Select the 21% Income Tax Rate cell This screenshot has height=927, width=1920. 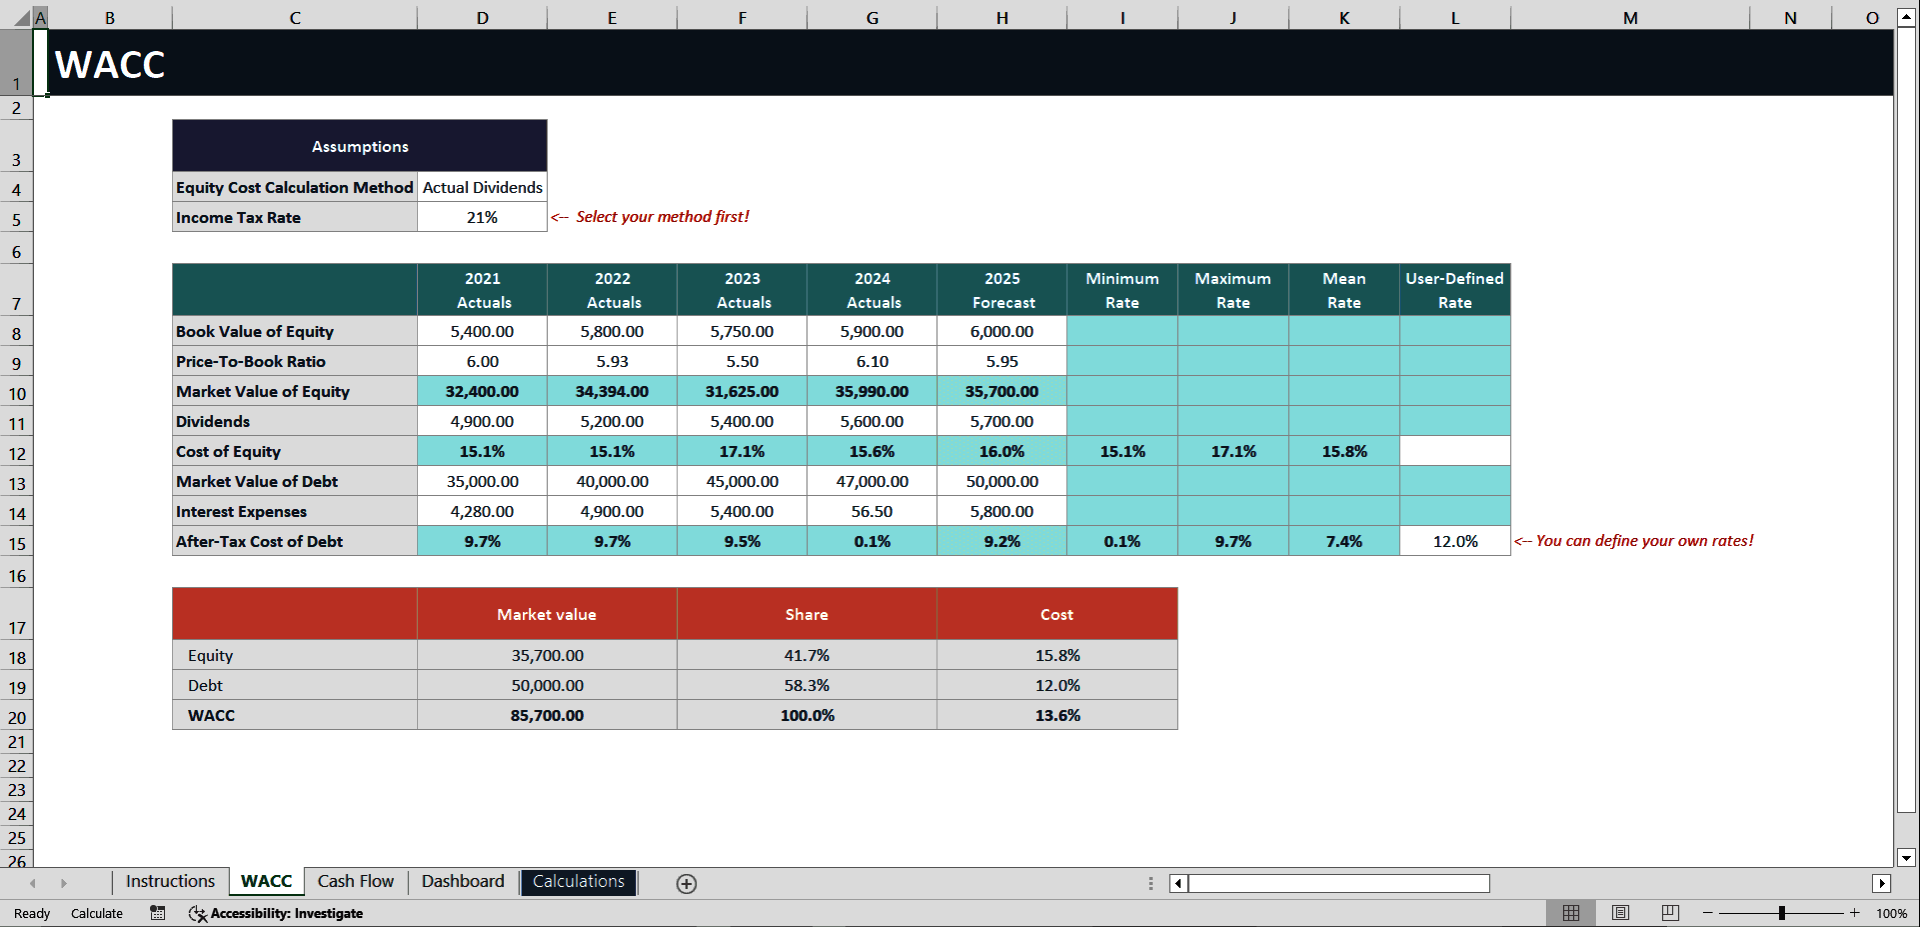click(x=481, y=216)
